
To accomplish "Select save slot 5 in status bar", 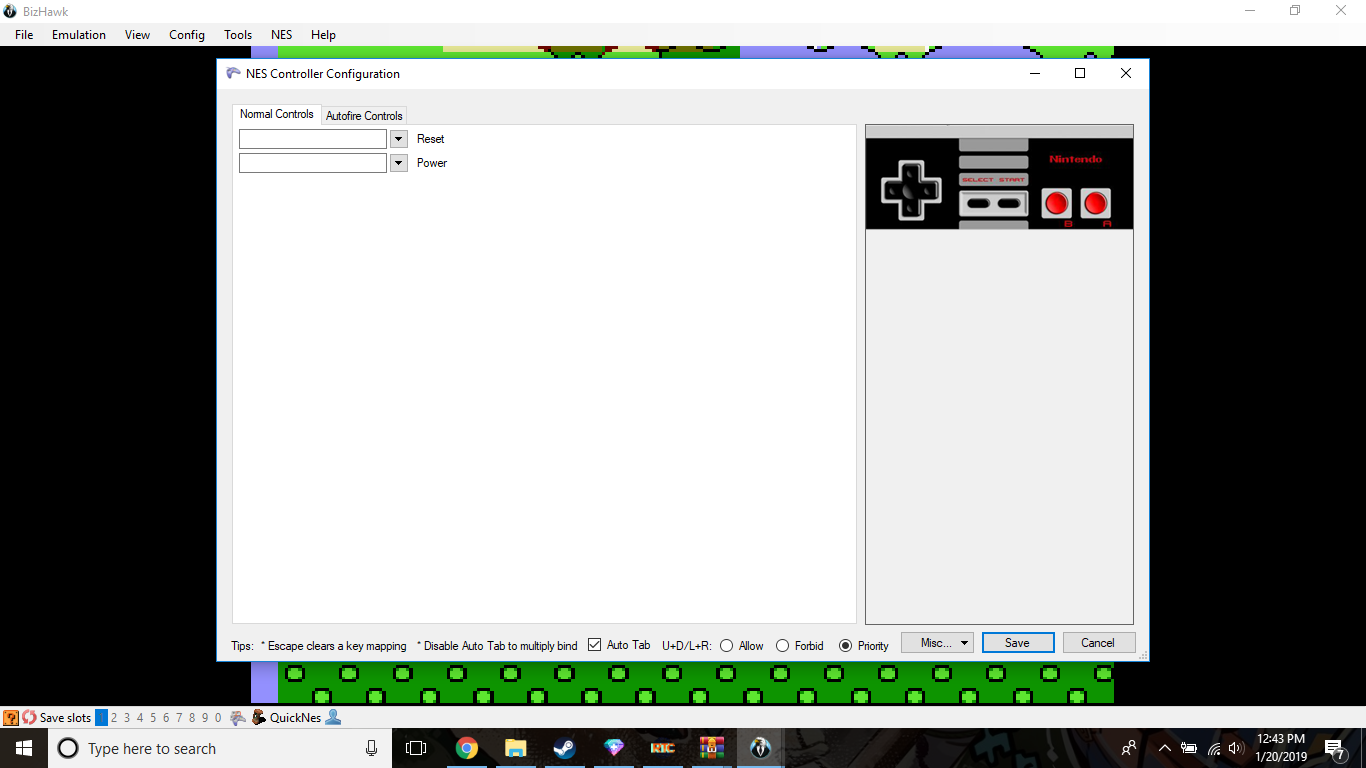I will [x=152, y=717].
